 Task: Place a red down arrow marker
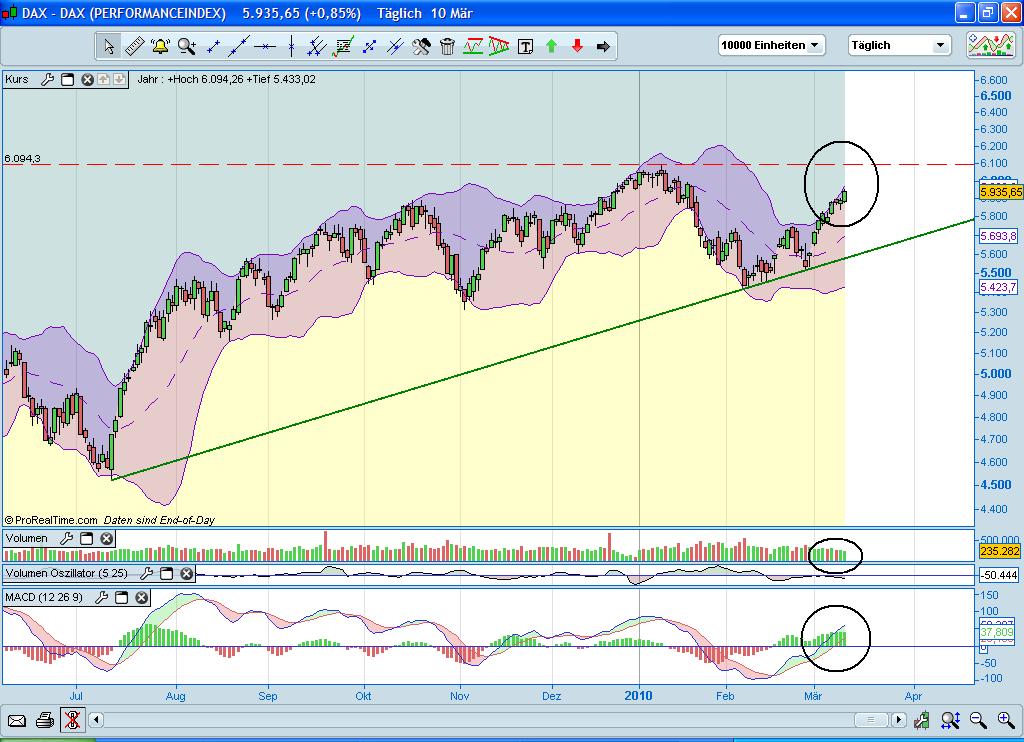point(577,46)
